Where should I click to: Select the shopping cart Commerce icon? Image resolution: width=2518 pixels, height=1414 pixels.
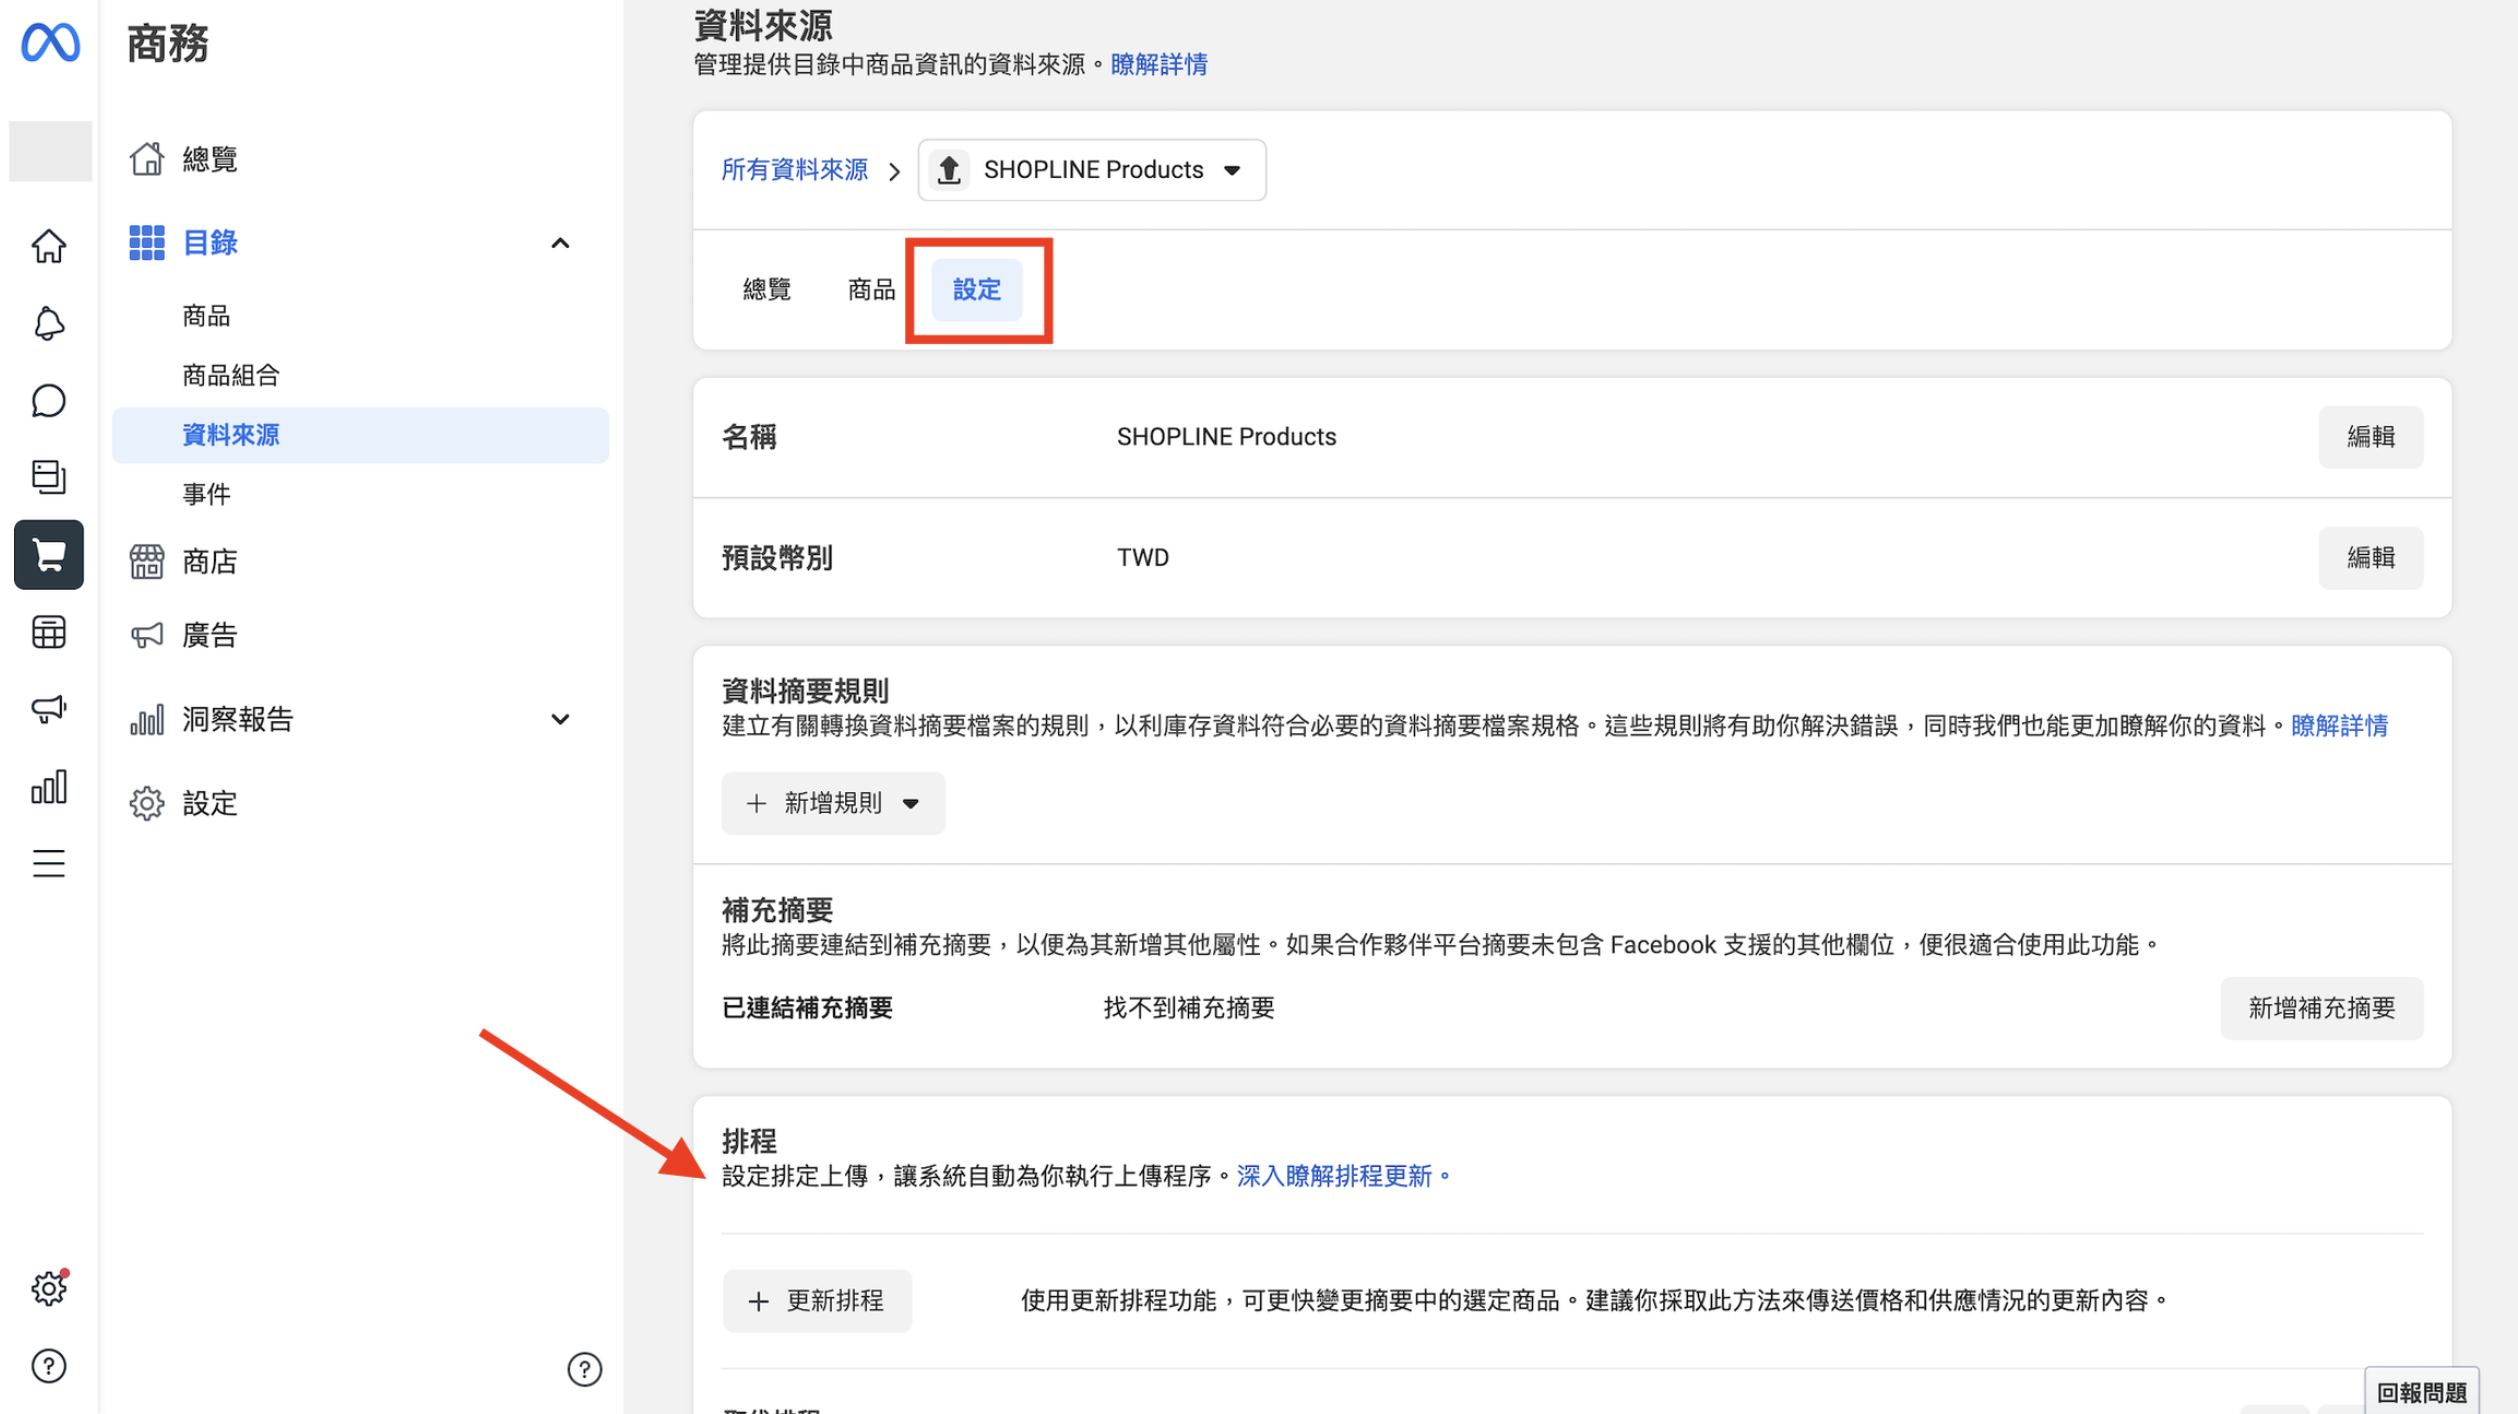[48, 554]
